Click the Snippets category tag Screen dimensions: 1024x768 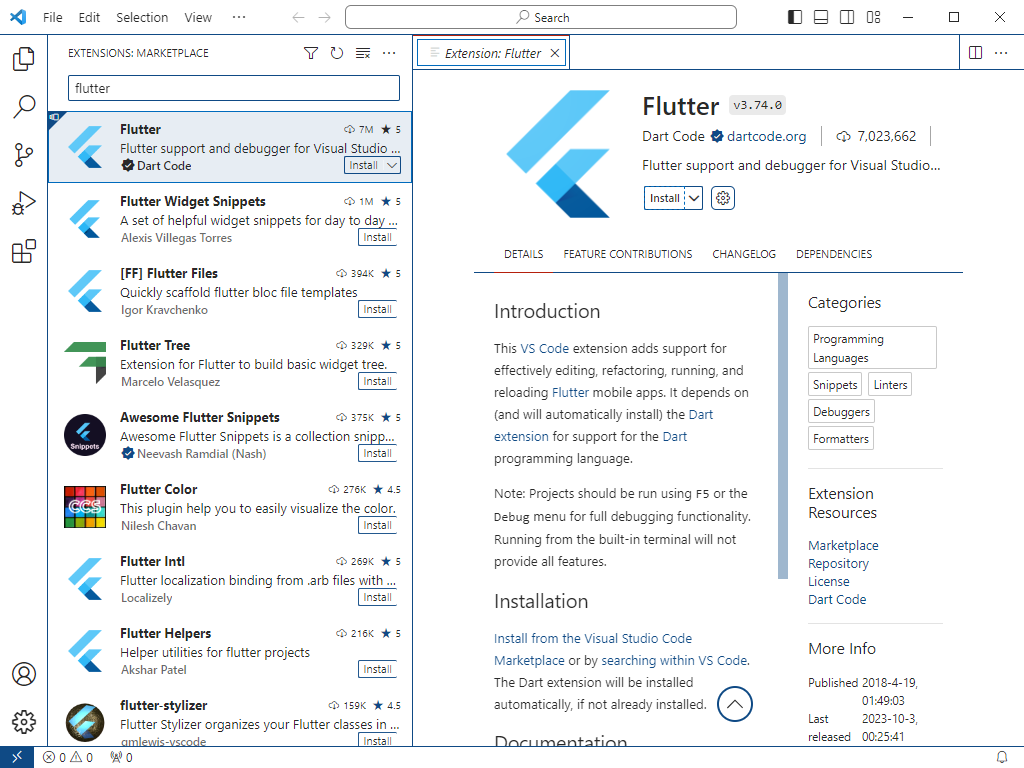click(835, 385)
